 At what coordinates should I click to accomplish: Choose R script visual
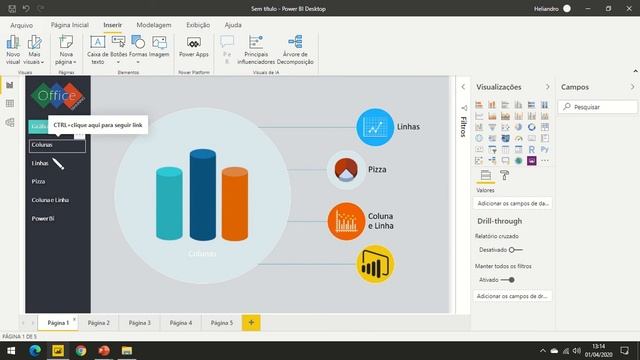531,149
